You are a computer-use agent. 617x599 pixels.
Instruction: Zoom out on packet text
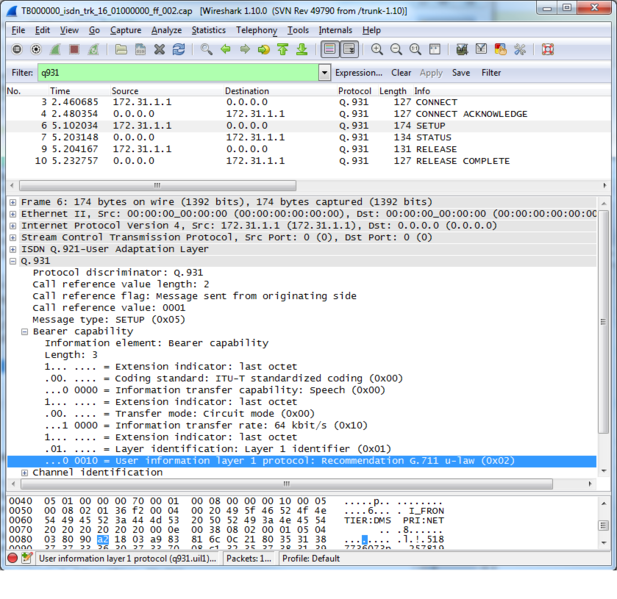pos(396,50)
